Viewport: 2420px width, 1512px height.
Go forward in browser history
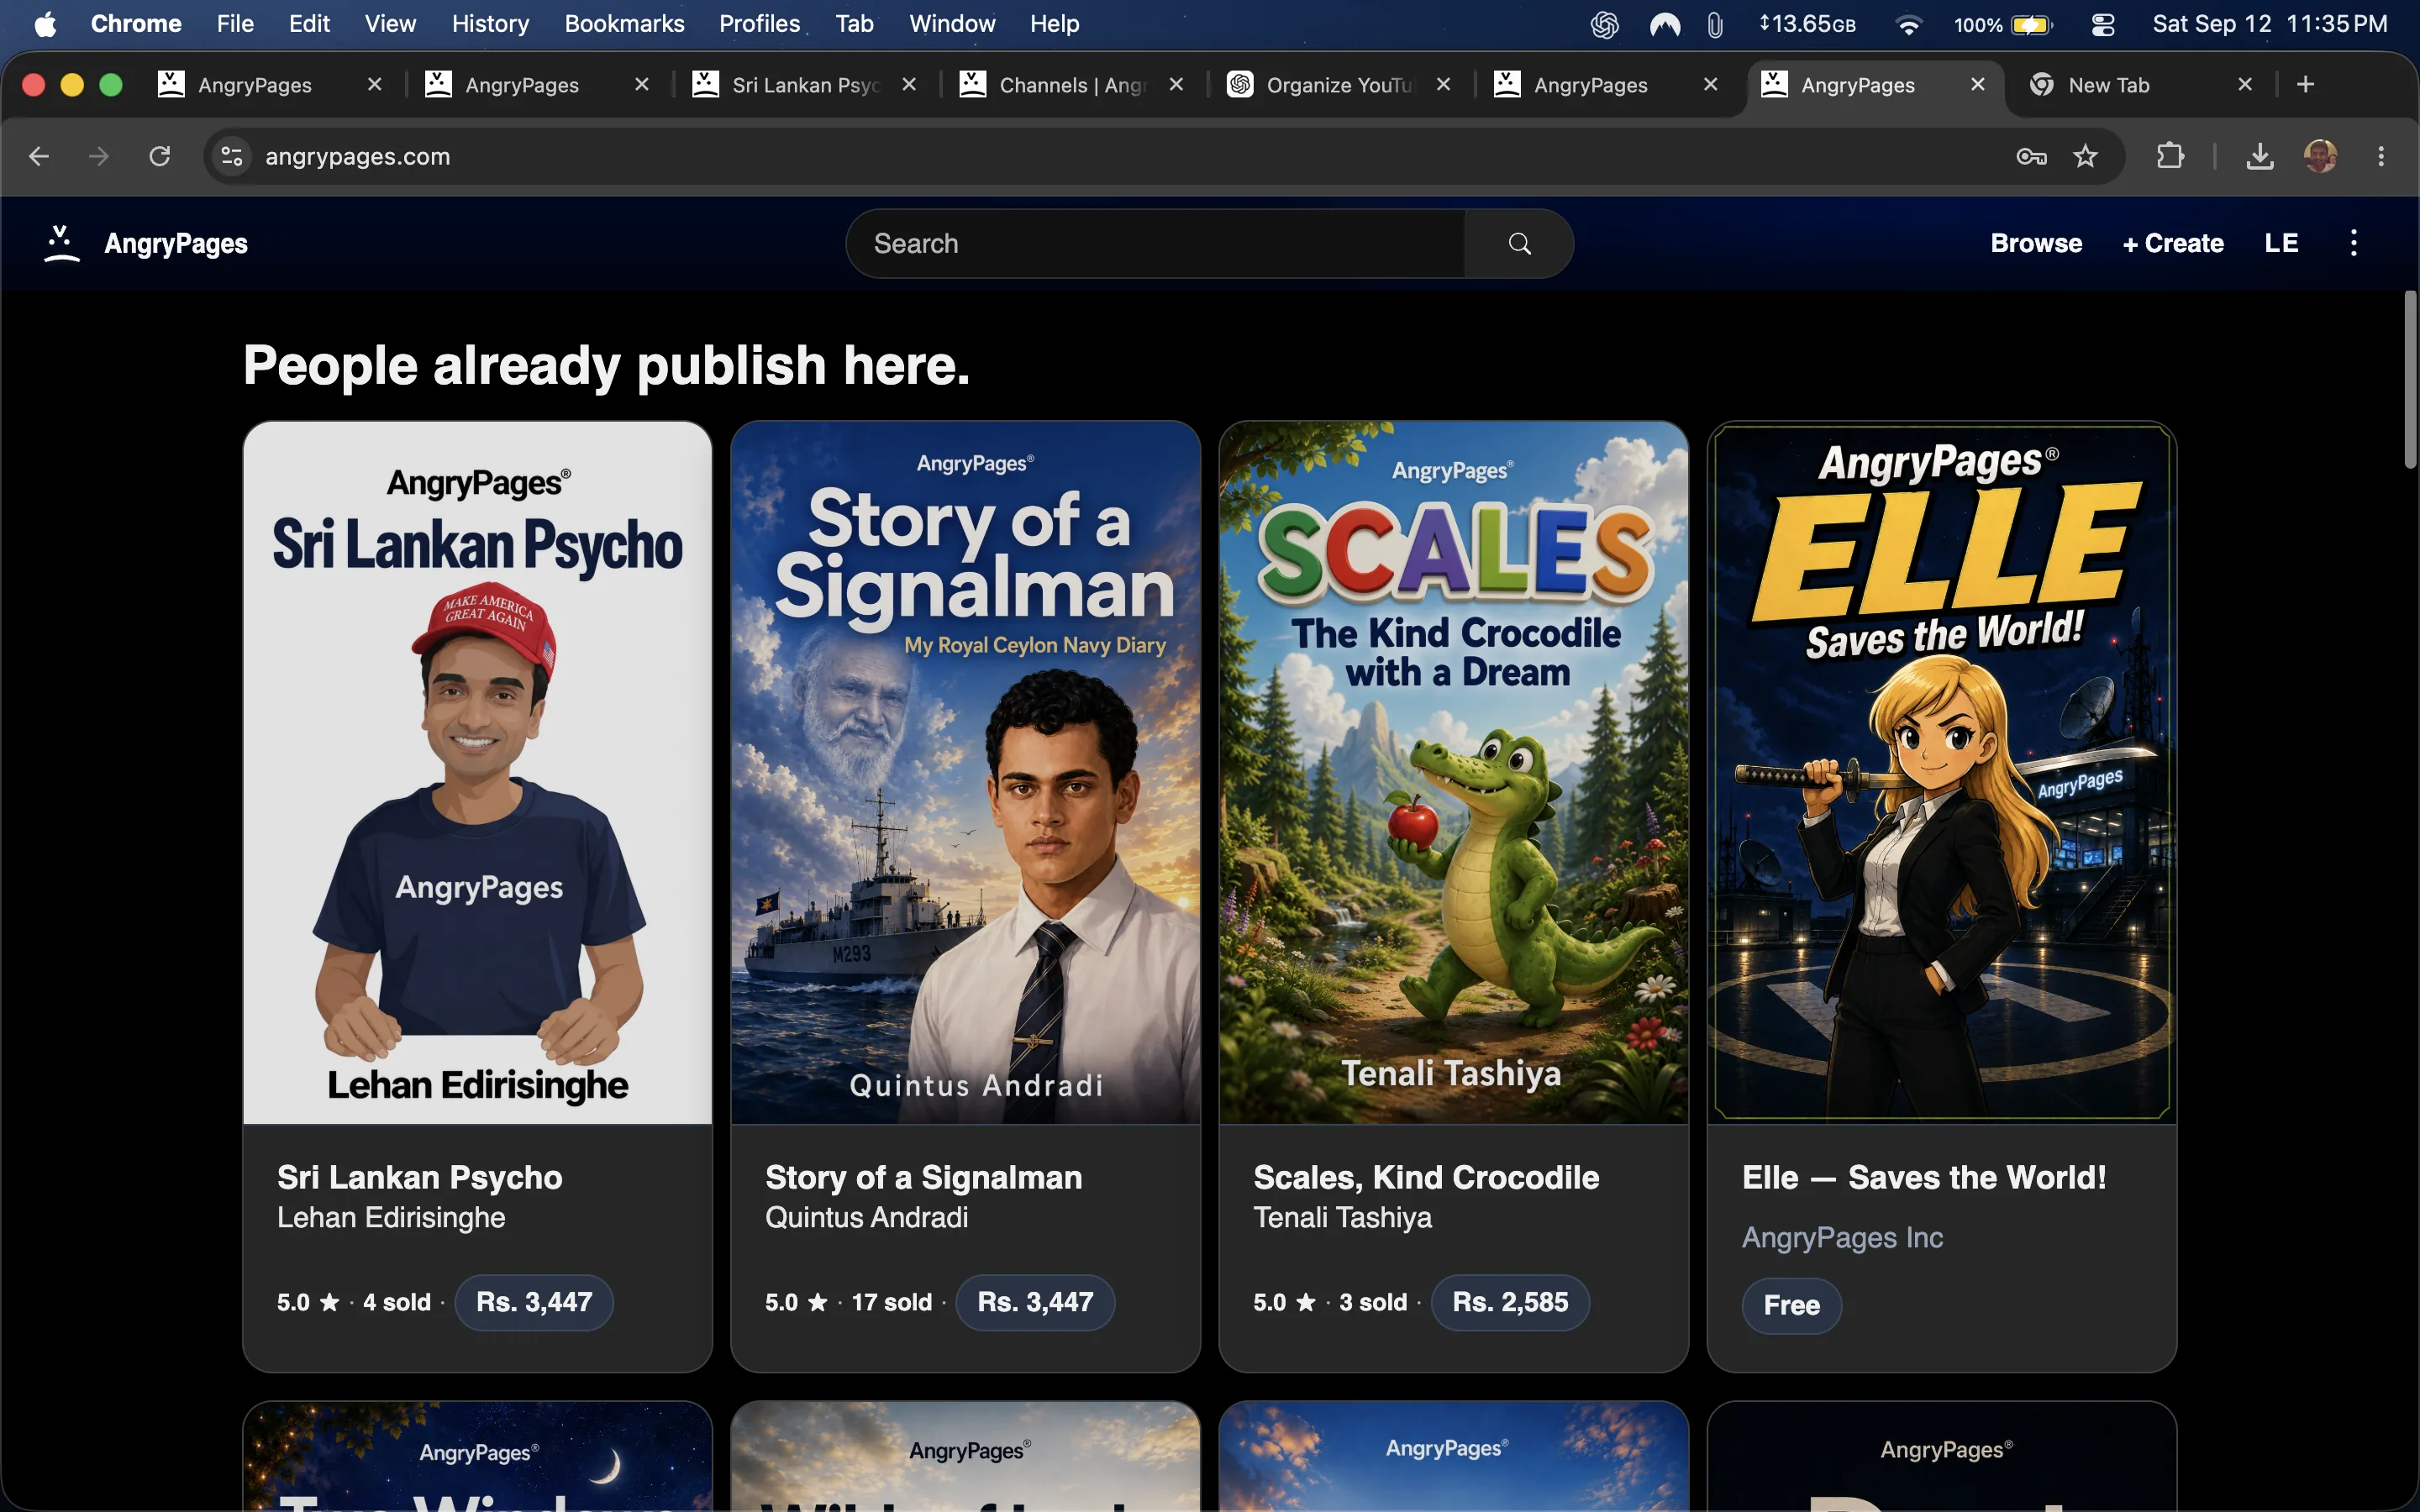(x=99, y=156)
